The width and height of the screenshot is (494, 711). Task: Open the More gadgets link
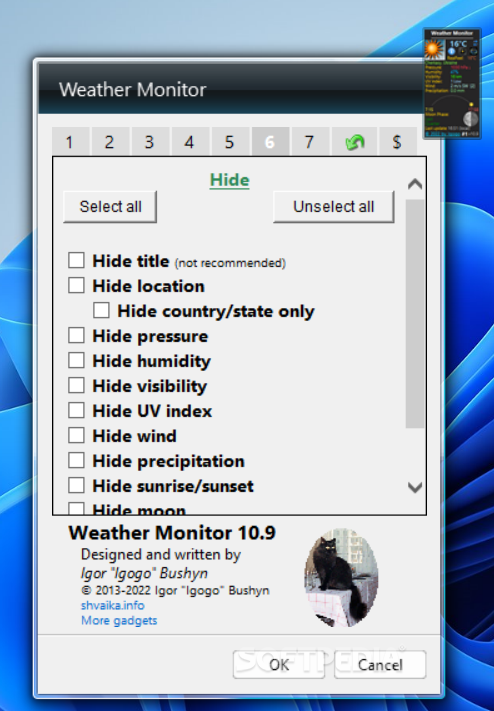[119, 620]
